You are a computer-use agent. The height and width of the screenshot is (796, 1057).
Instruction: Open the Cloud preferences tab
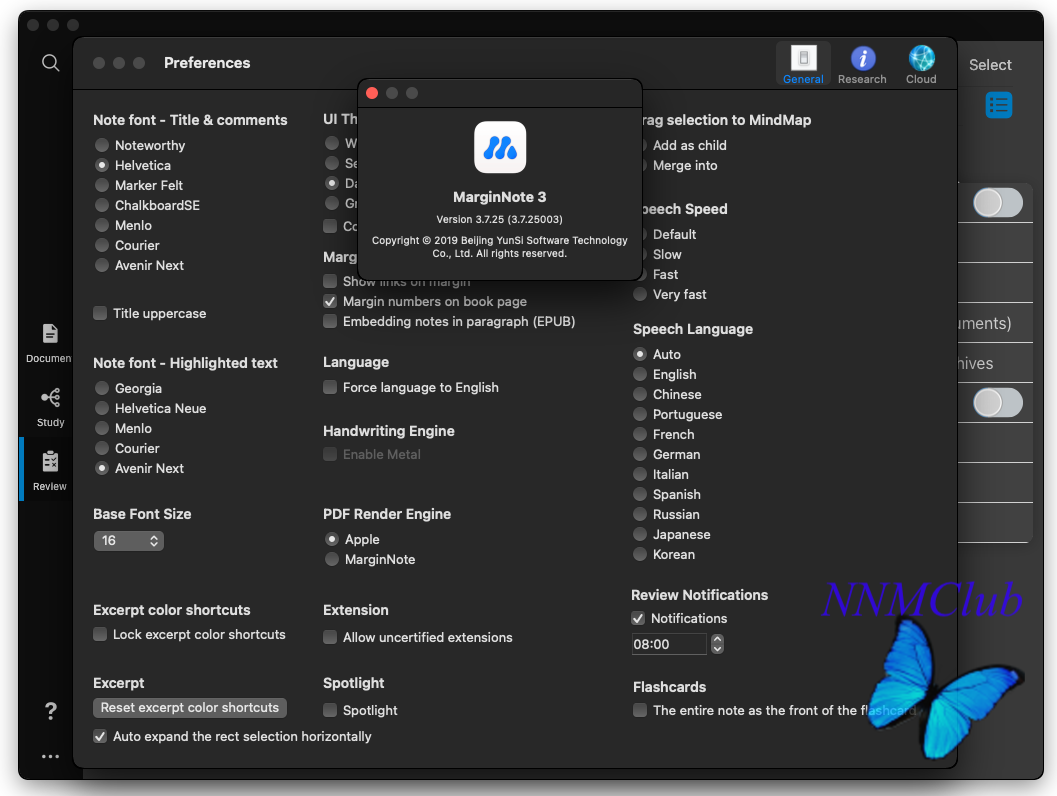921,65
